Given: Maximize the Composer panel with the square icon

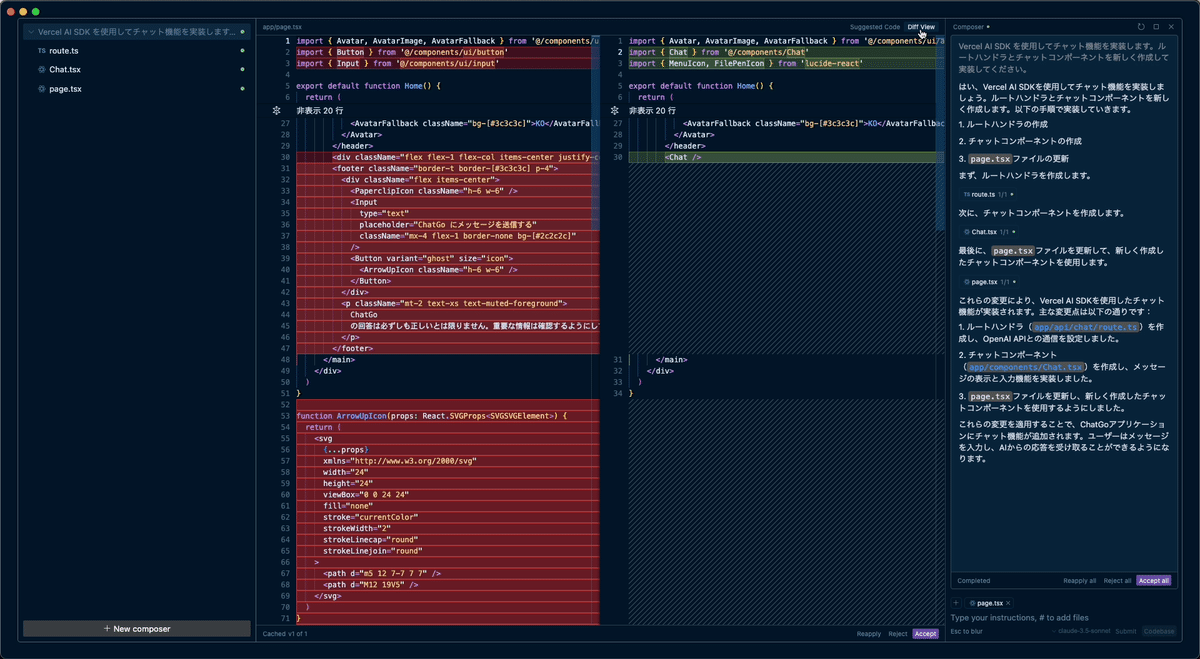Looking at the screenshot, I should tap(1156, 27).
